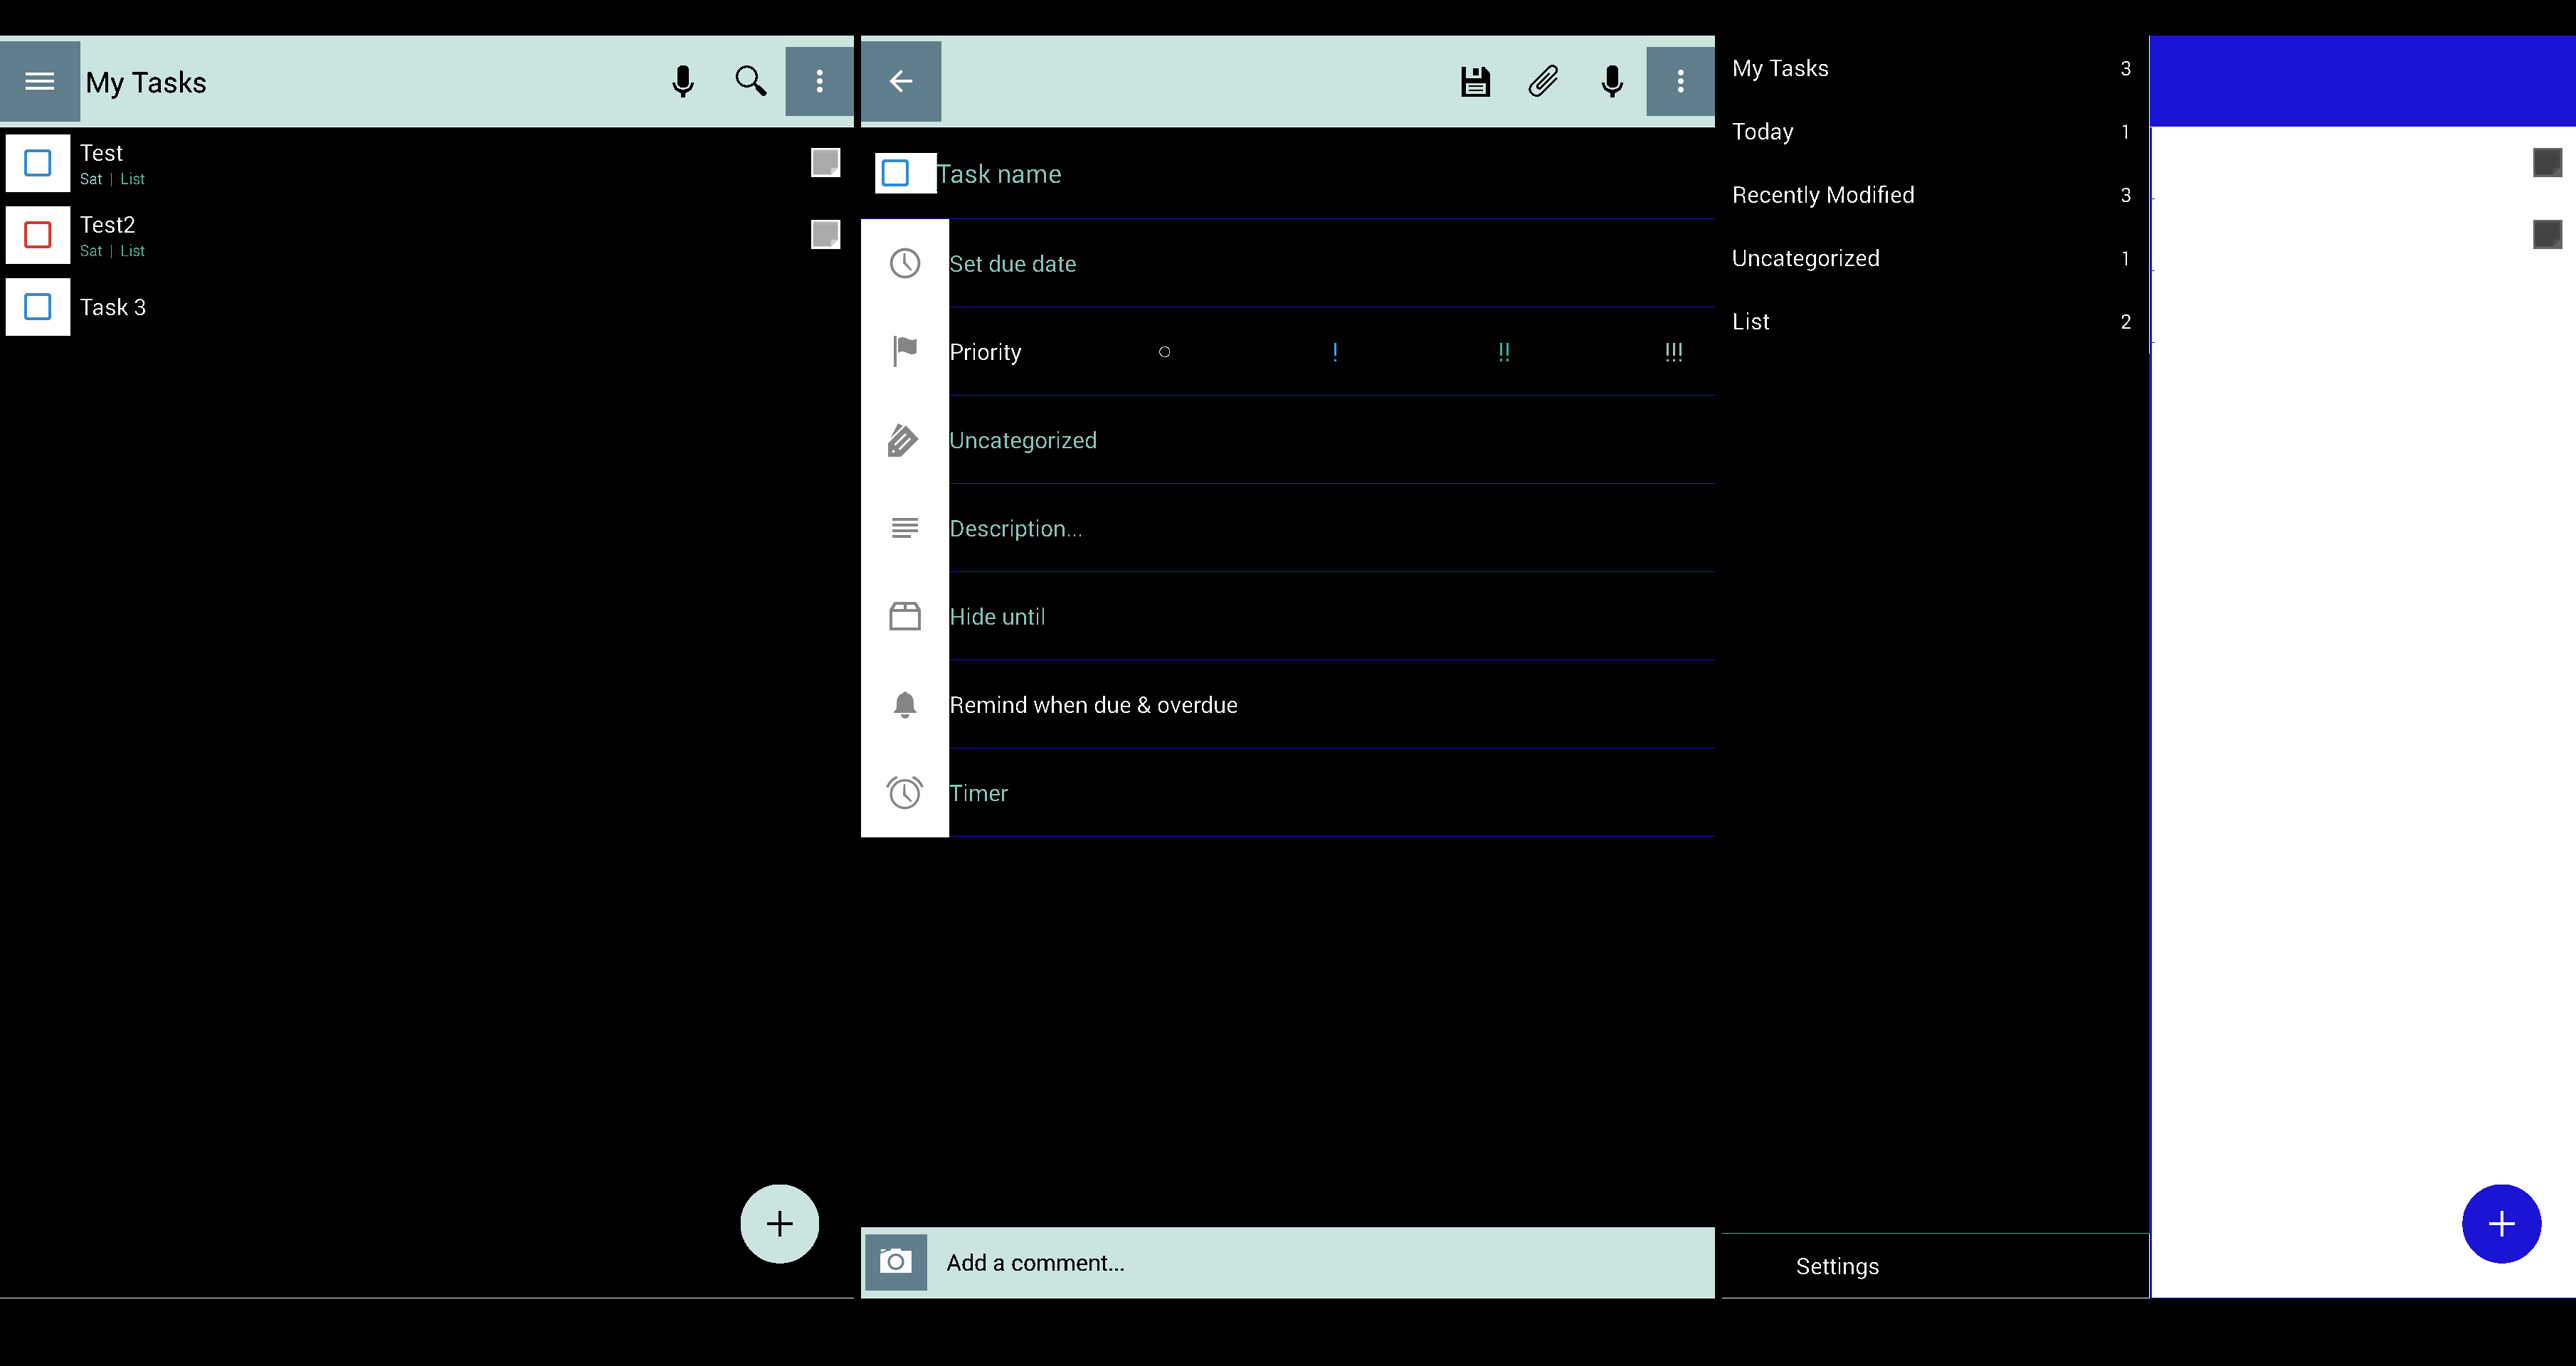Screen dimensions: 2576x1366
Task: Tap the camera icon next to comment box
Action: [x=896, y=1262]
